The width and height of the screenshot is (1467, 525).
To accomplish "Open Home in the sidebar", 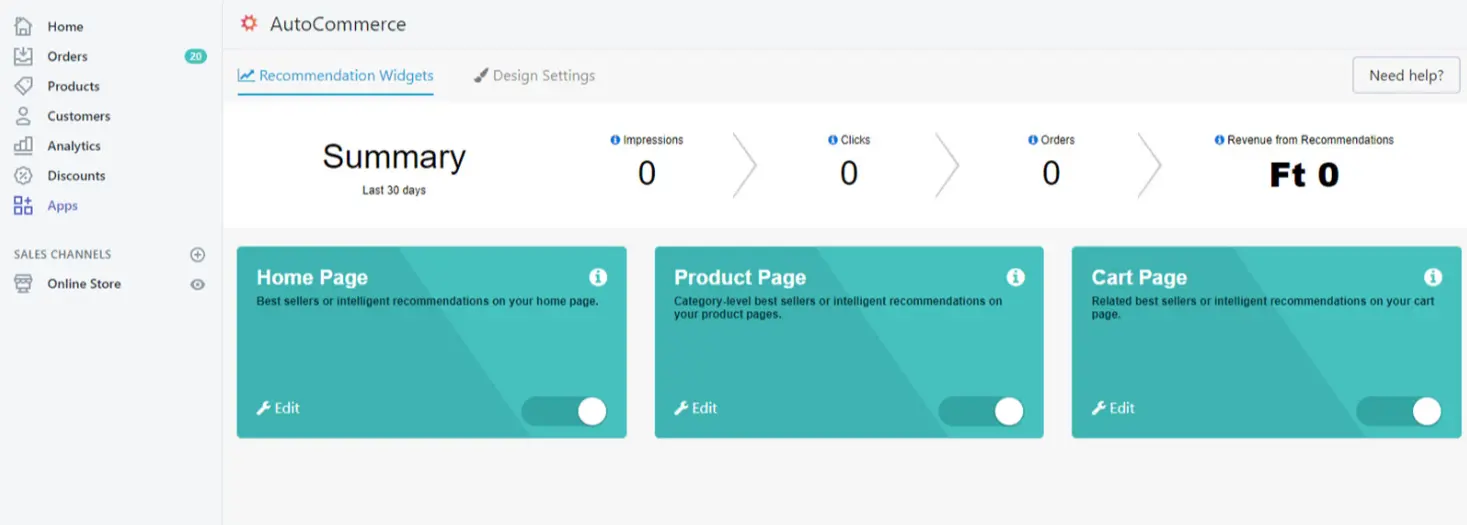I will click(x=65, y=27).
